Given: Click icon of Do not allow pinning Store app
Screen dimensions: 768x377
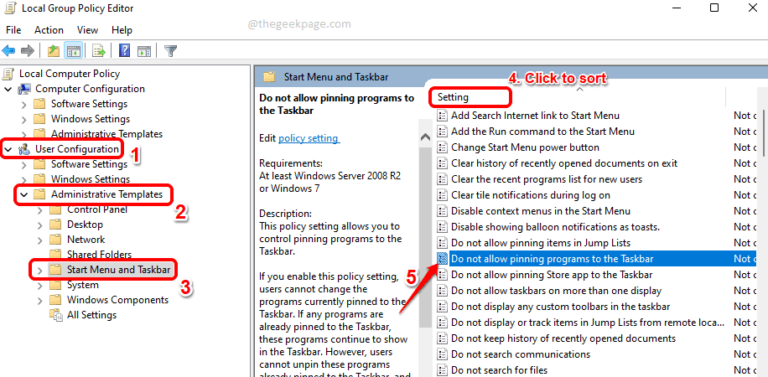Looking at the screenshot, I should tap(442, 275).
